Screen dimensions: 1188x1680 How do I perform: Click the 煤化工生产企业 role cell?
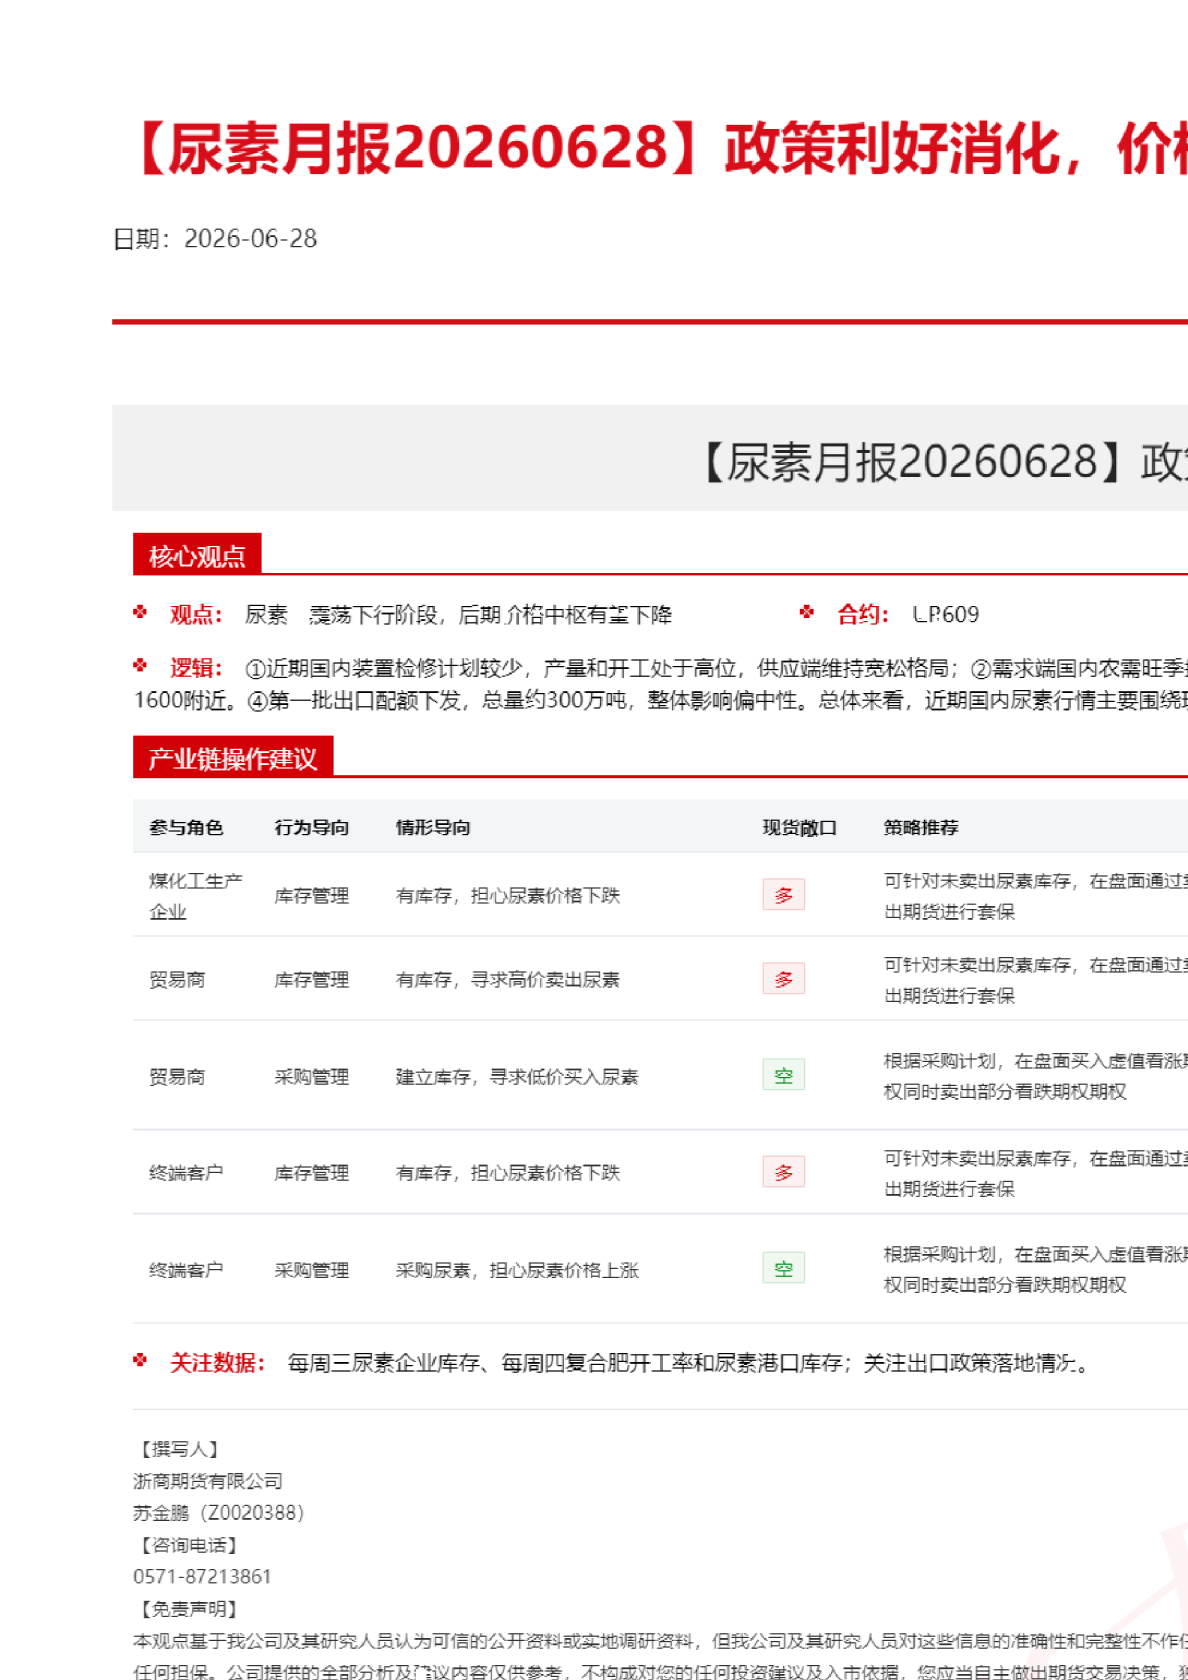tap(196, 896)
